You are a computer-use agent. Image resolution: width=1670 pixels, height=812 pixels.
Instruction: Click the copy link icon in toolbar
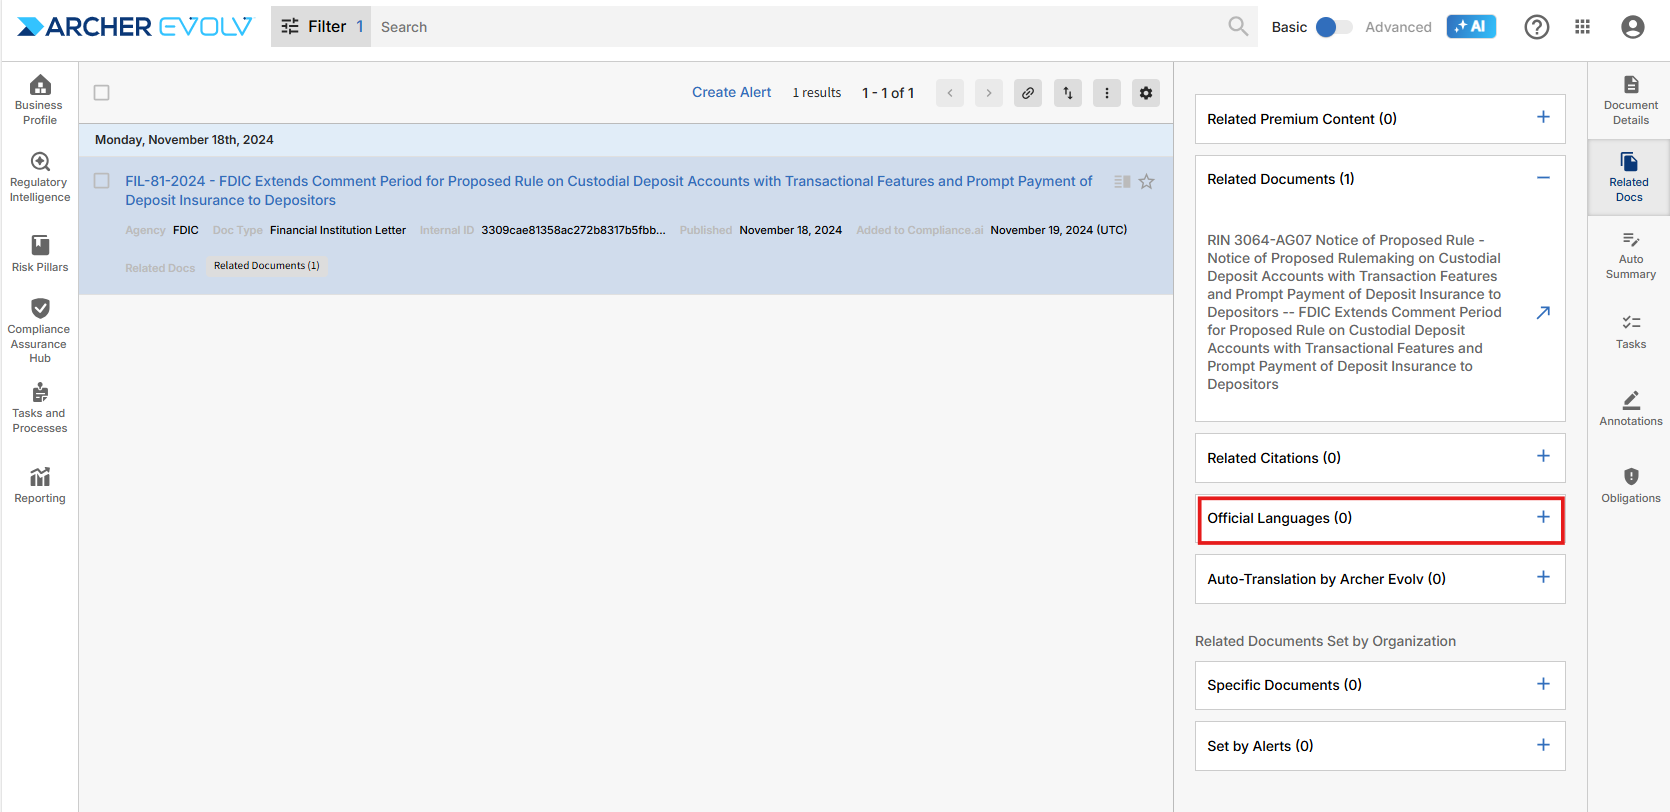tap(1027, 93)
